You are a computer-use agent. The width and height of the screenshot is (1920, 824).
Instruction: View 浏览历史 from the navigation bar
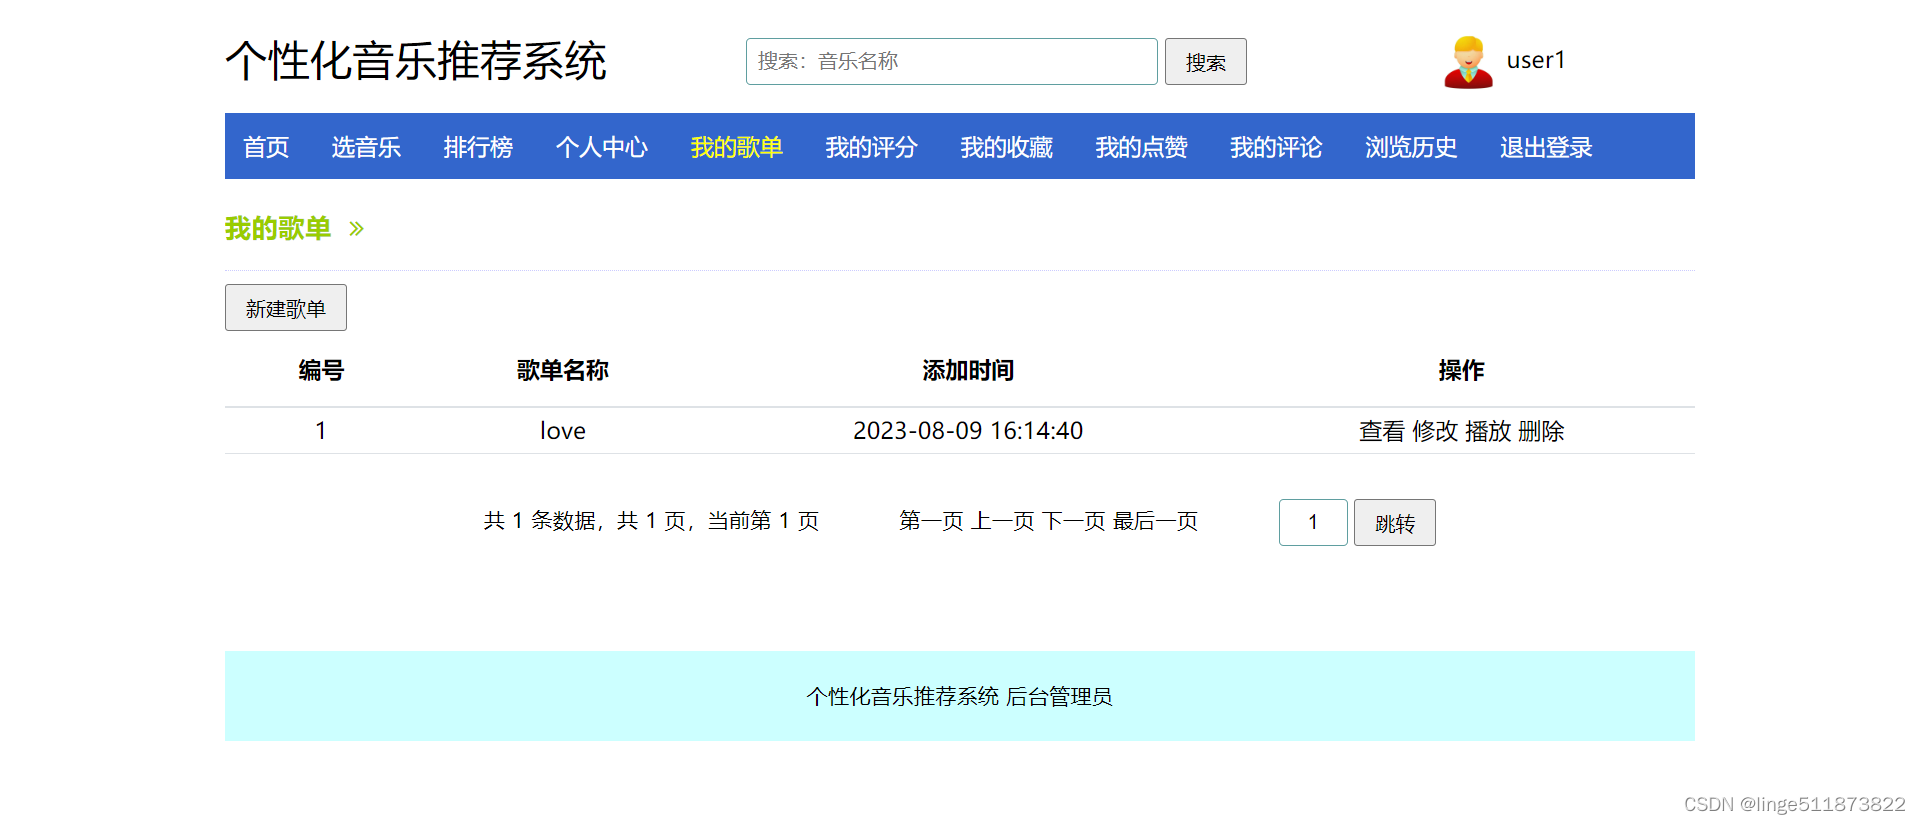(x=1412, y=147)
